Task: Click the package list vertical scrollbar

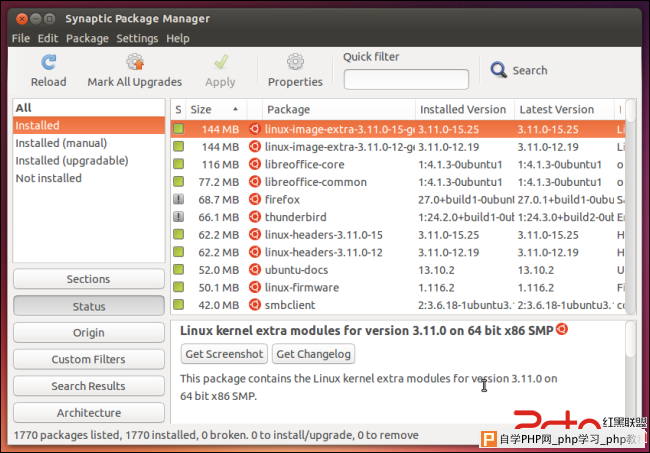Action: pos(630,206)
